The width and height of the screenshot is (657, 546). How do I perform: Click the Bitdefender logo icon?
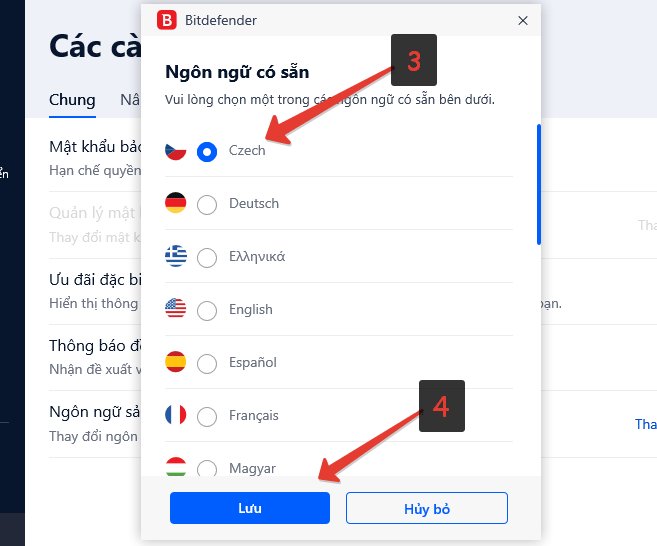[x=167, y=20]
